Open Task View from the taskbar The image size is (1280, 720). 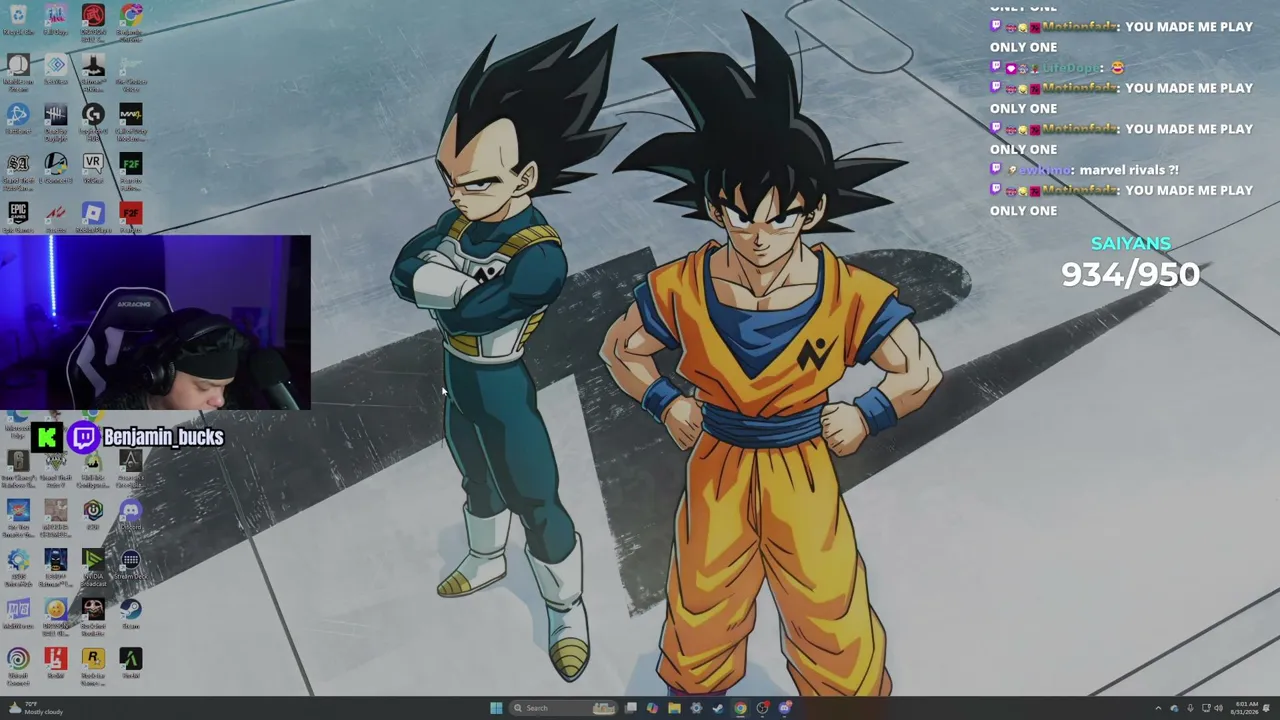(x=631, y=708)
